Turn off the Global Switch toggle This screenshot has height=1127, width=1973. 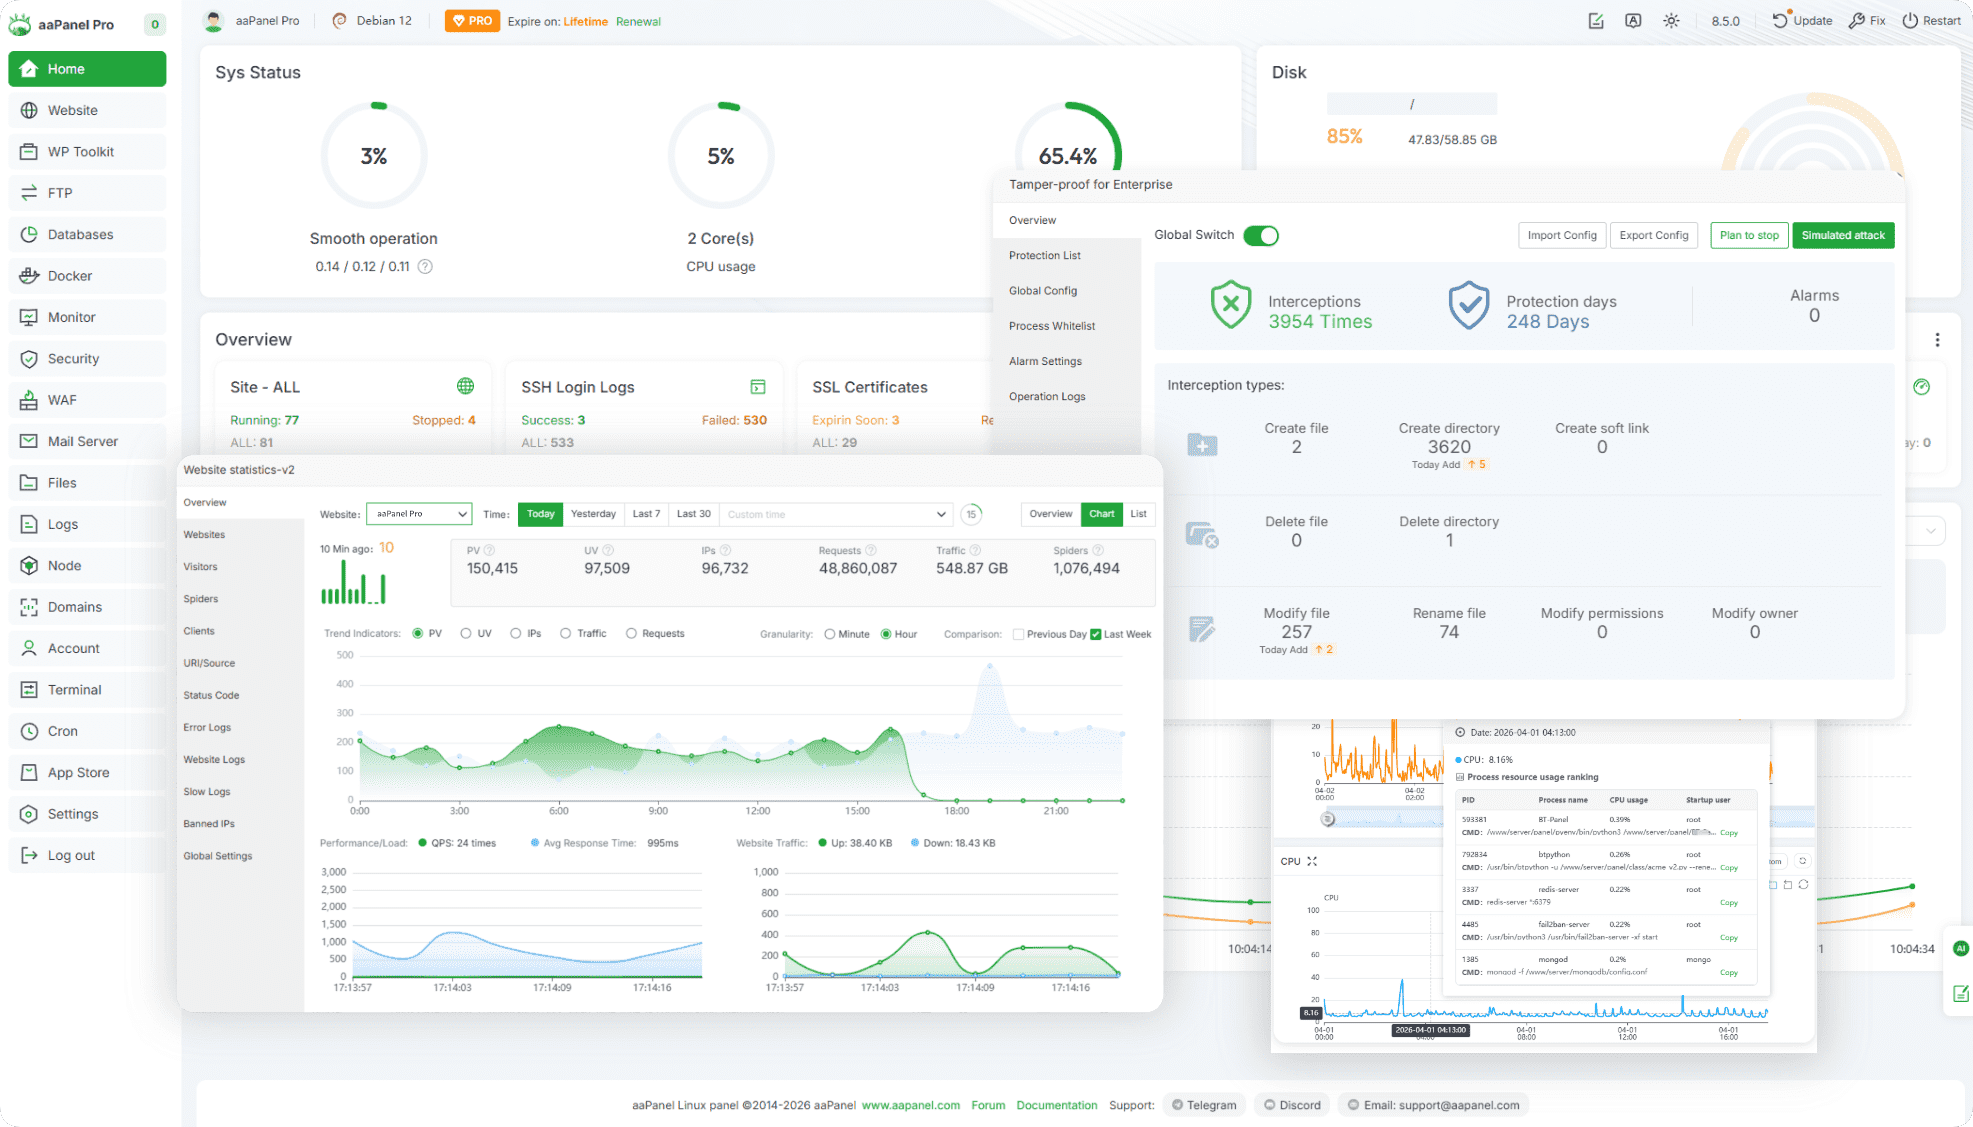(x=1261, y=236)
